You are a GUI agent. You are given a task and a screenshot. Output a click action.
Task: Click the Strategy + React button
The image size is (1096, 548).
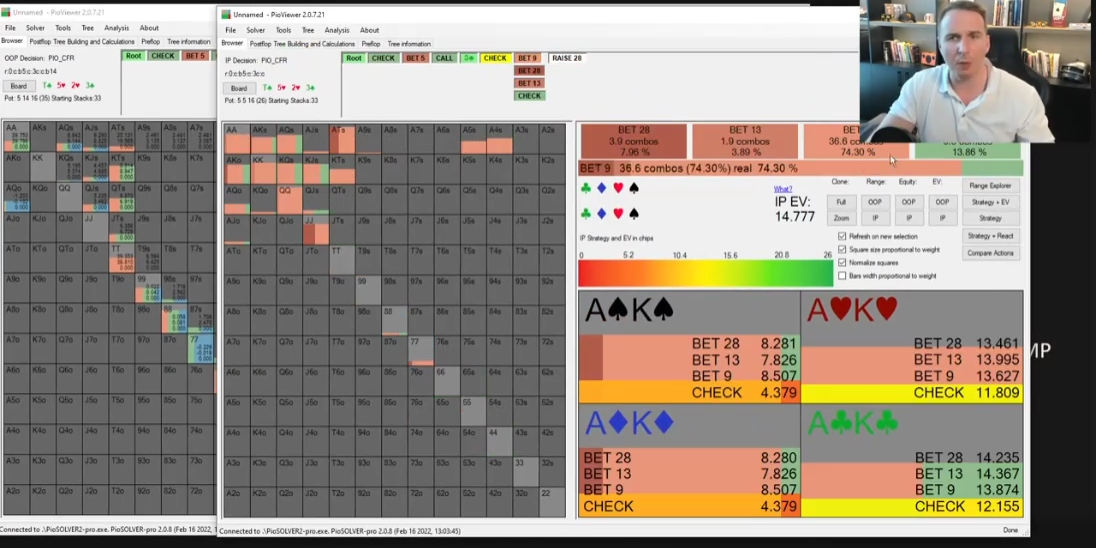pyautogui.click(x=990, y=236)
